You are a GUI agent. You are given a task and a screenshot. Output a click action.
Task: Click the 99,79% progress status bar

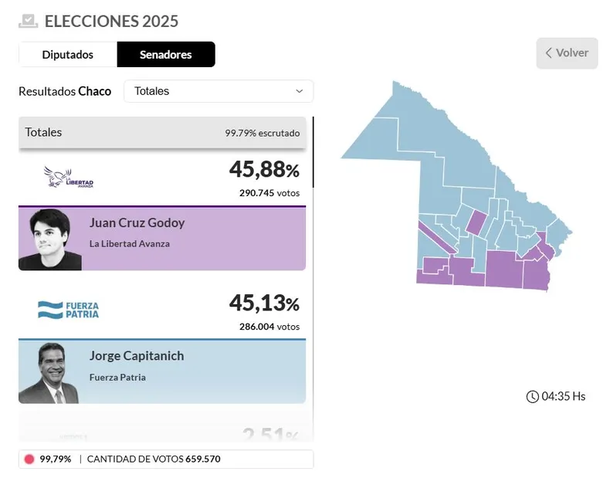click(x=165, y=459)
